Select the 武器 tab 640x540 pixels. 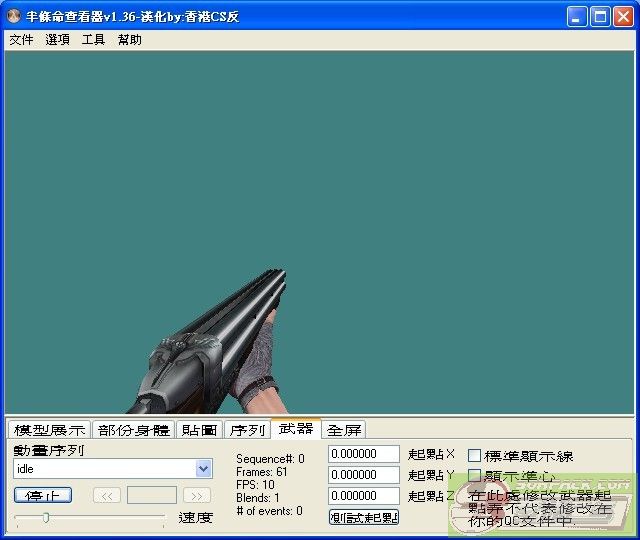click(x=296, y=429)
